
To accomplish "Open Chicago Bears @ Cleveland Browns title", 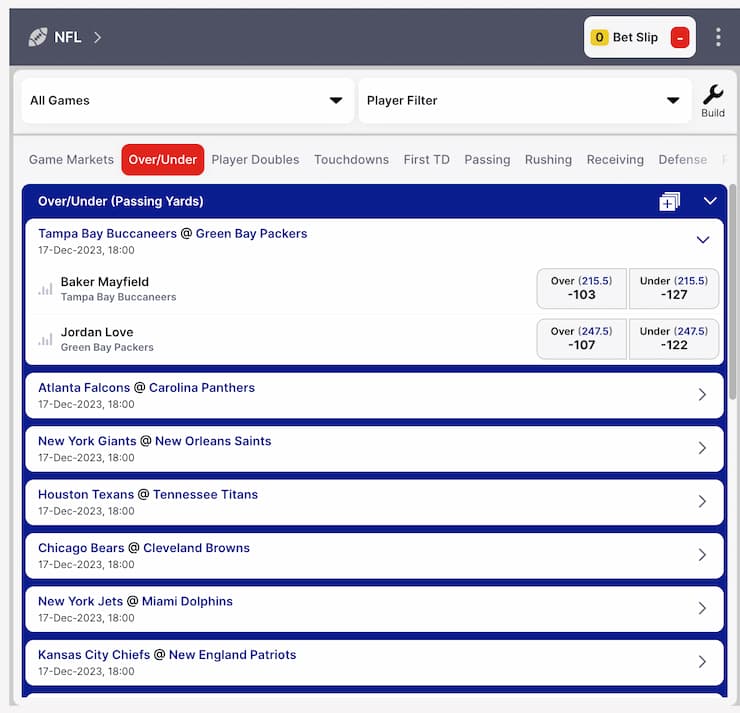I will click(x=143, y=548).
